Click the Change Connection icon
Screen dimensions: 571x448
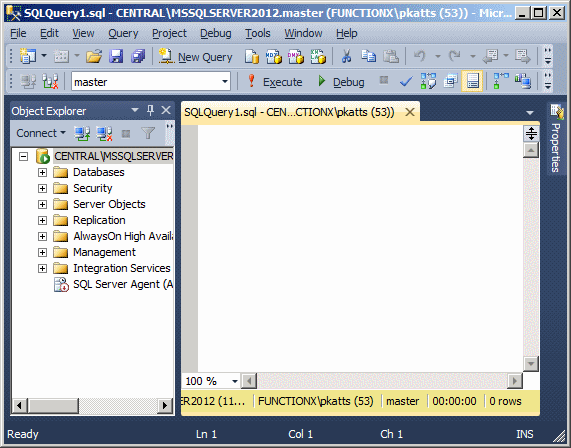tap(50, 82)
